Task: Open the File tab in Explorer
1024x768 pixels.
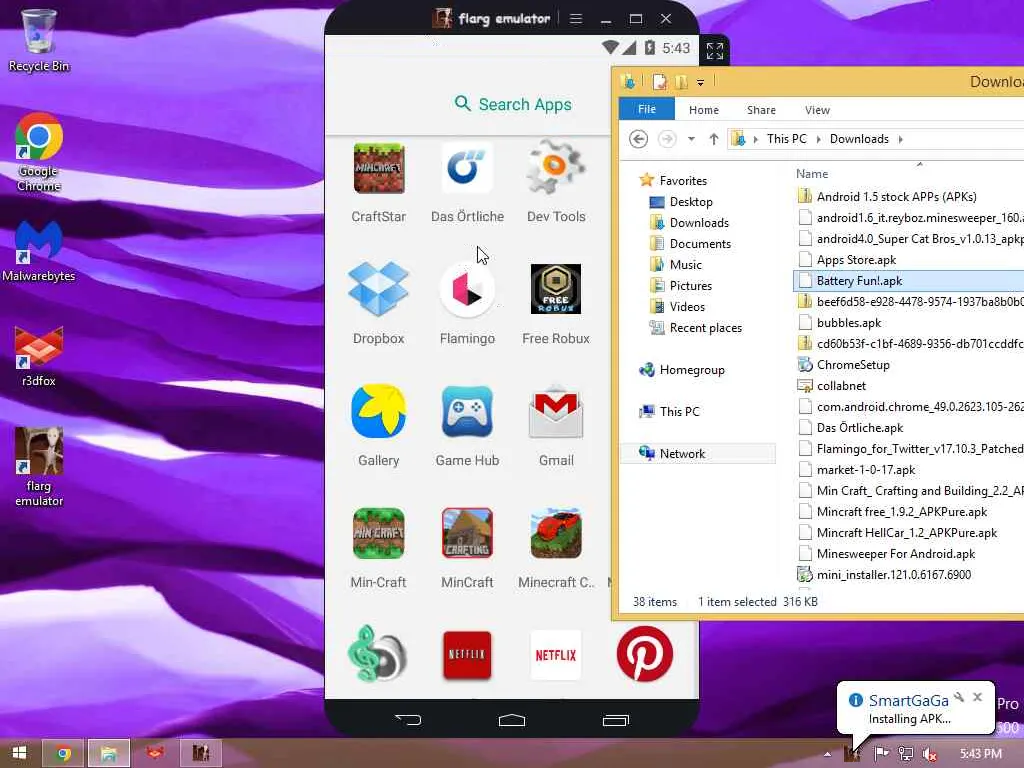Action: coord(647,109)
